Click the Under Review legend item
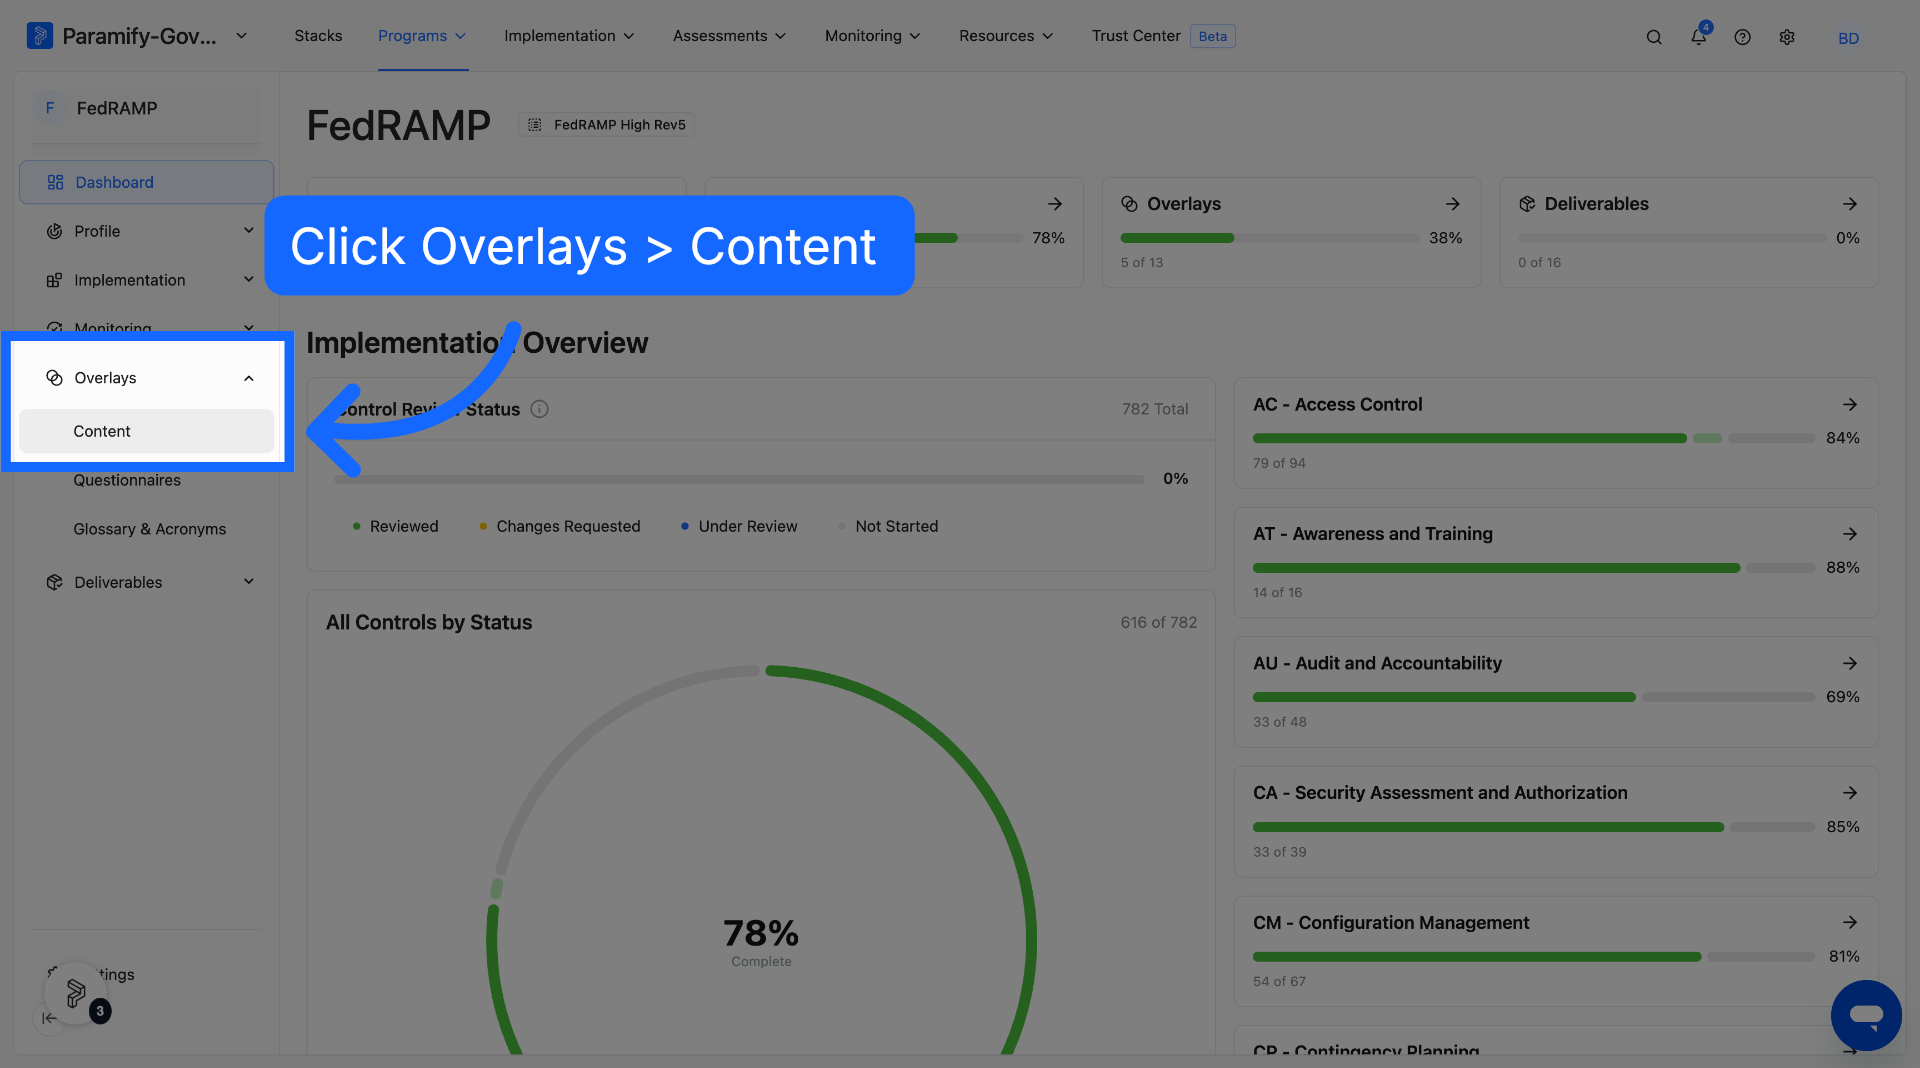This screenshot has width=1920, height=1068. click(739, 526)
